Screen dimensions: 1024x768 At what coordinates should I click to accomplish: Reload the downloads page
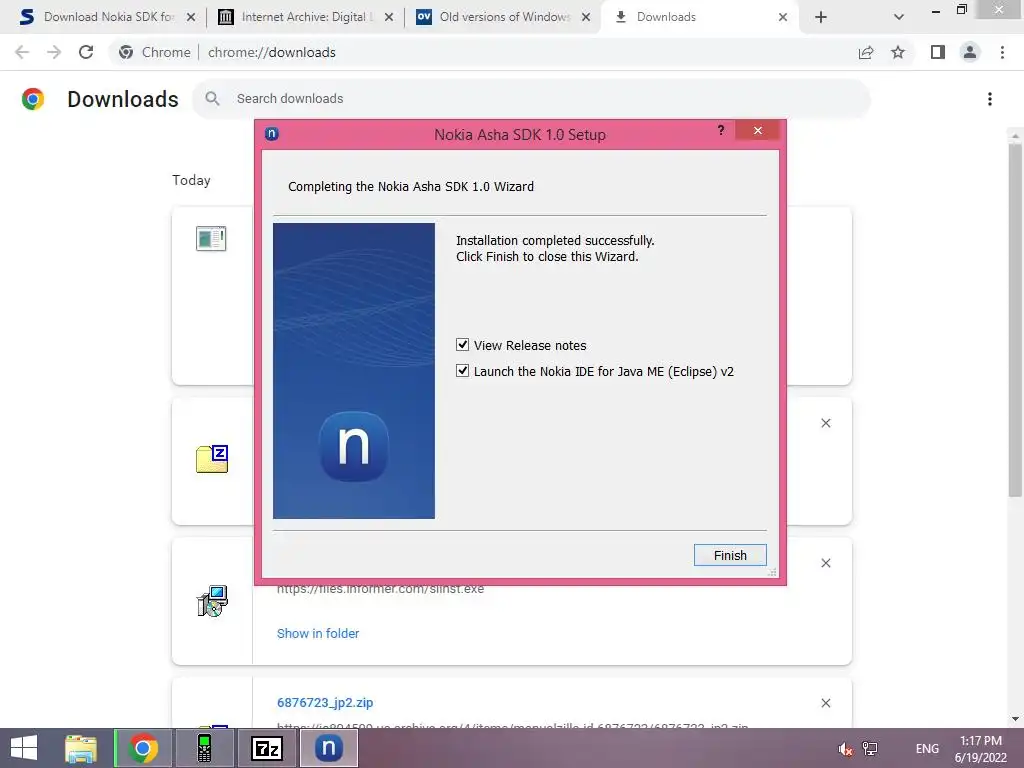86,52
